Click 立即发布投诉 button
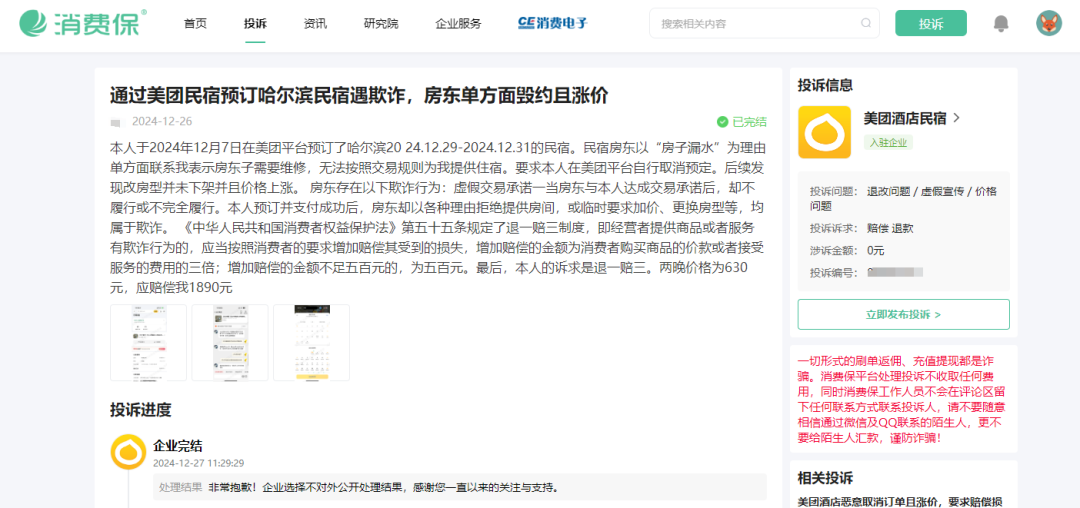This screenshot has width=1080, height=508. coord(903,315)
